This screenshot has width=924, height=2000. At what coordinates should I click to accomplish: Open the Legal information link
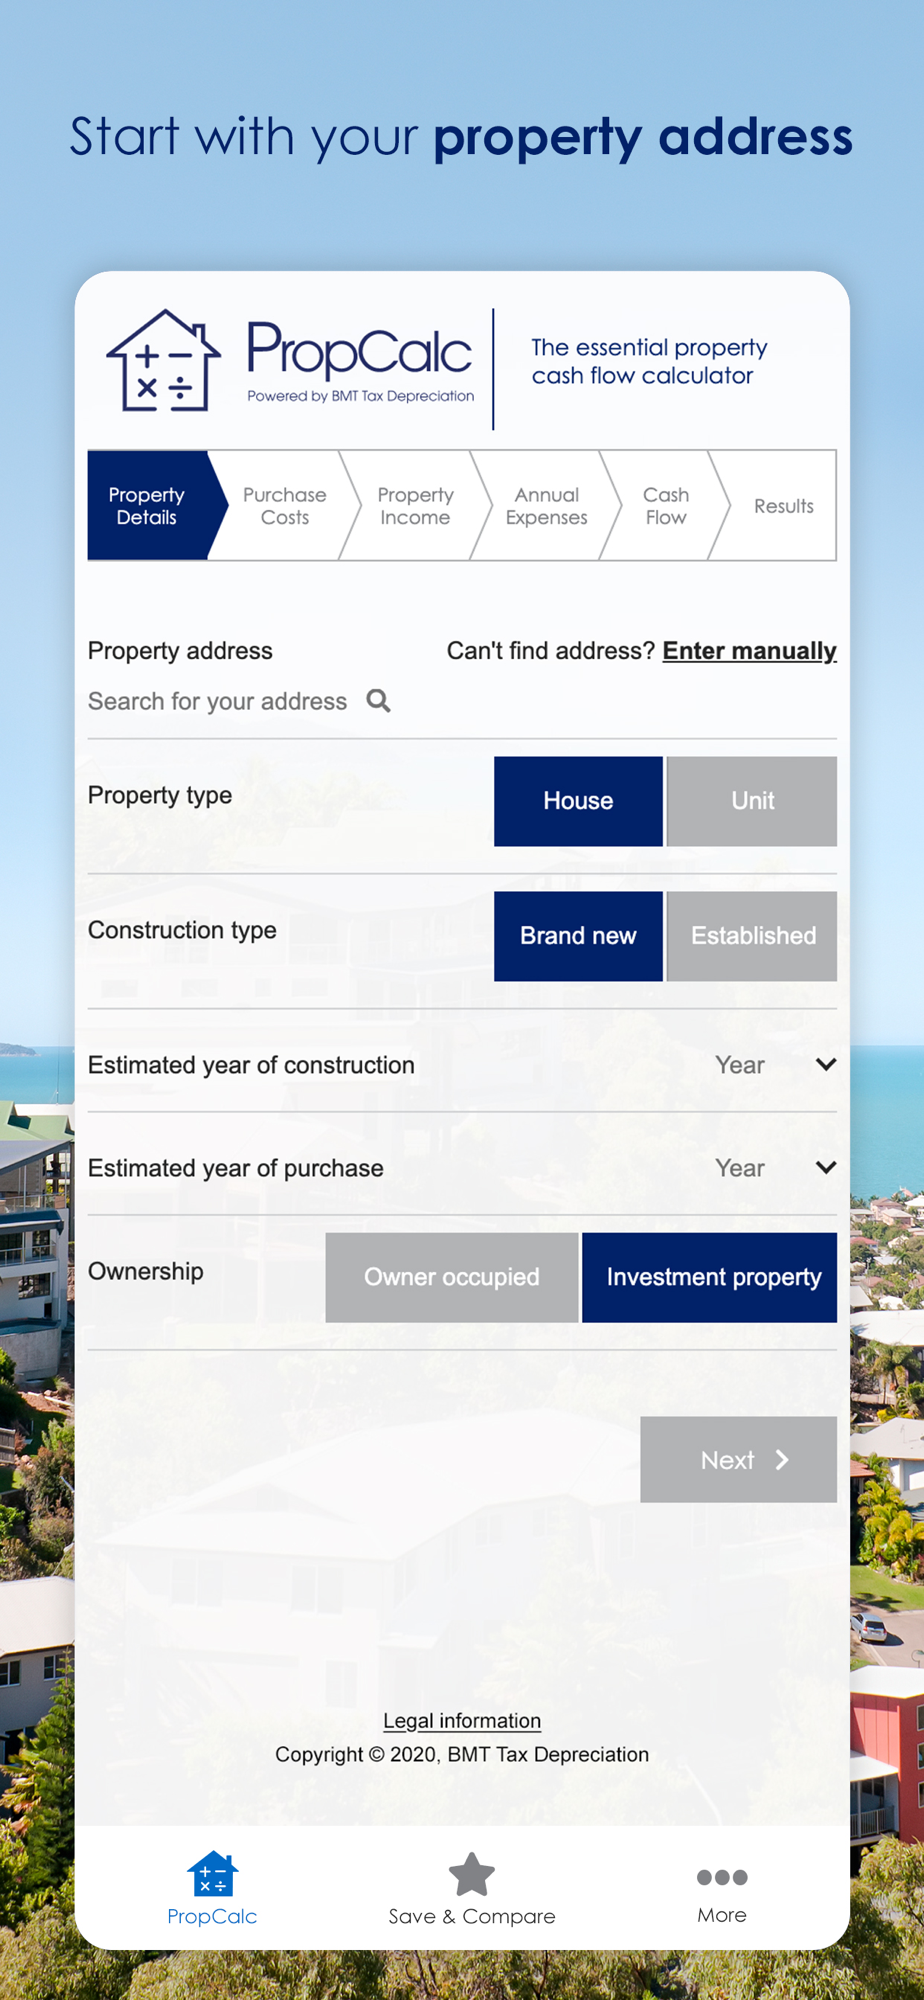coord(462,1721)
